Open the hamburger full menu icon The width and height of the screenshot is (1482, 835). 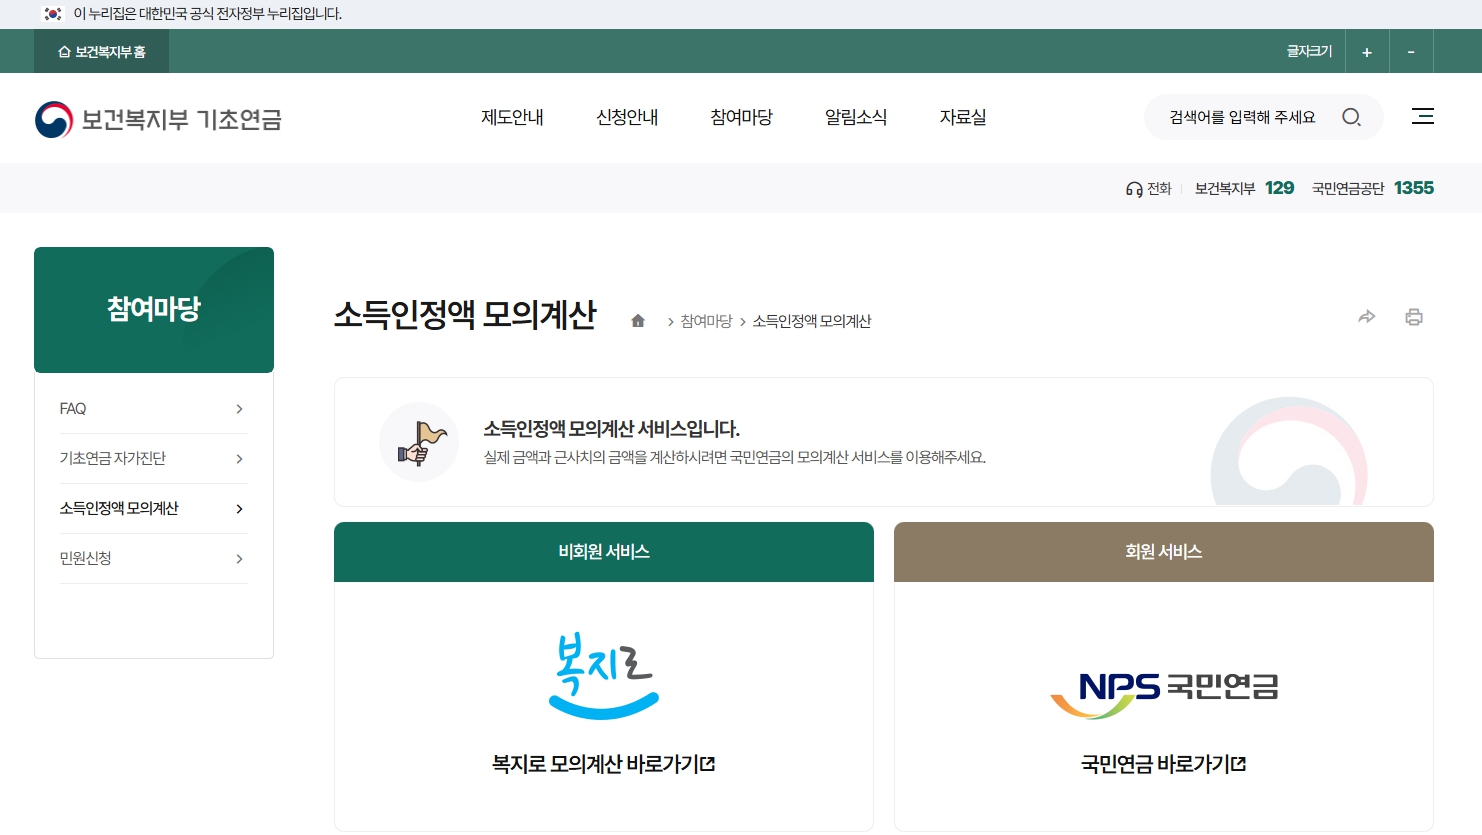(1422, 116)
